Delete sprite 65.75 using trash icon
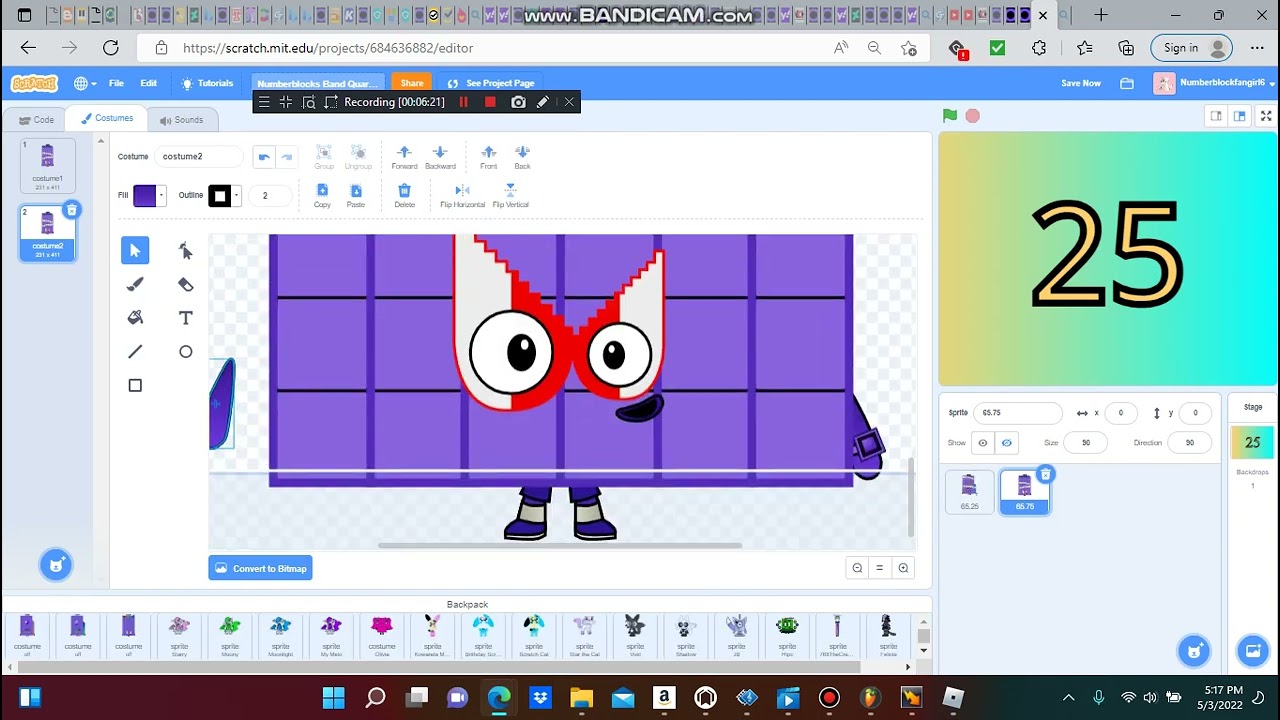Screen dimensions: 1280x720 click(1045, 474)
